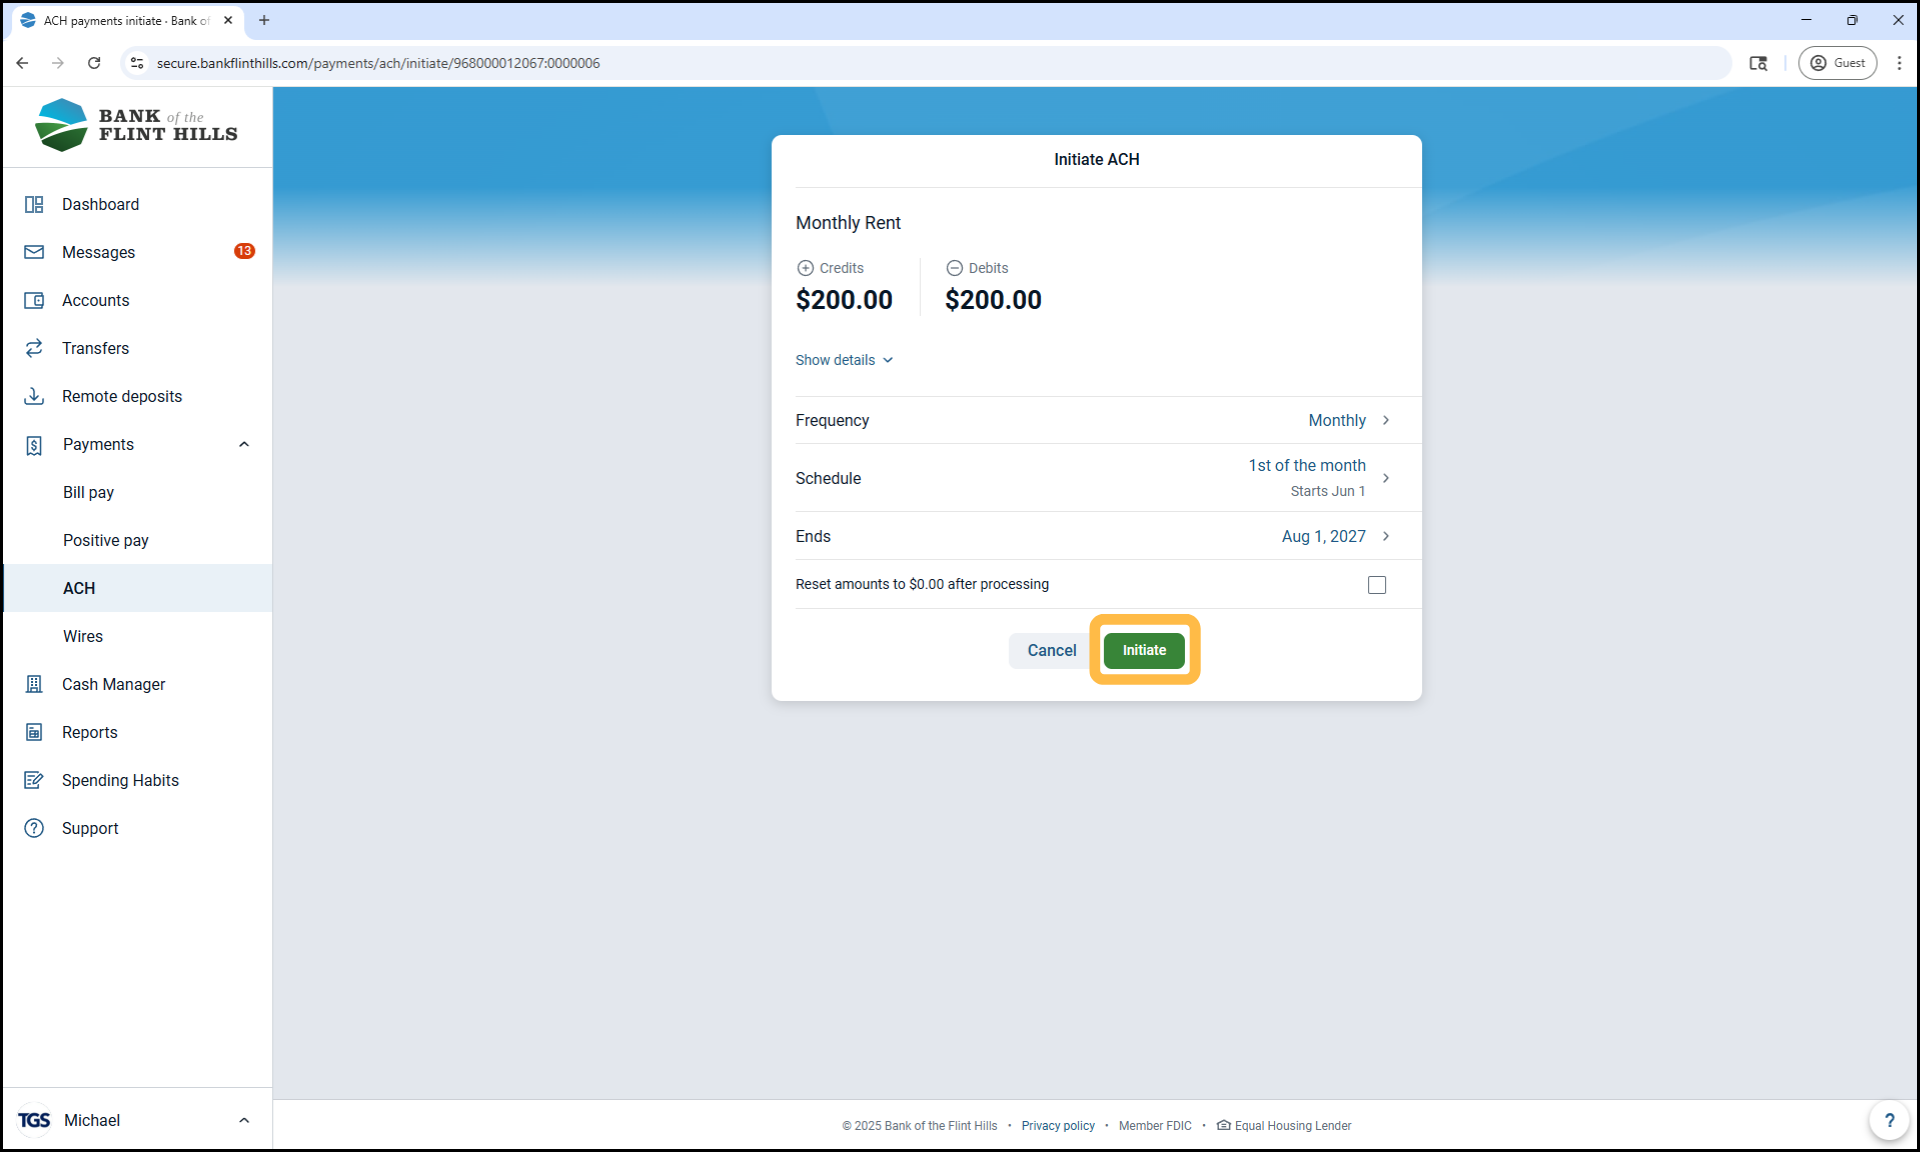
Task: Expand Michael user profile menu
Action: click(244, 1120)
